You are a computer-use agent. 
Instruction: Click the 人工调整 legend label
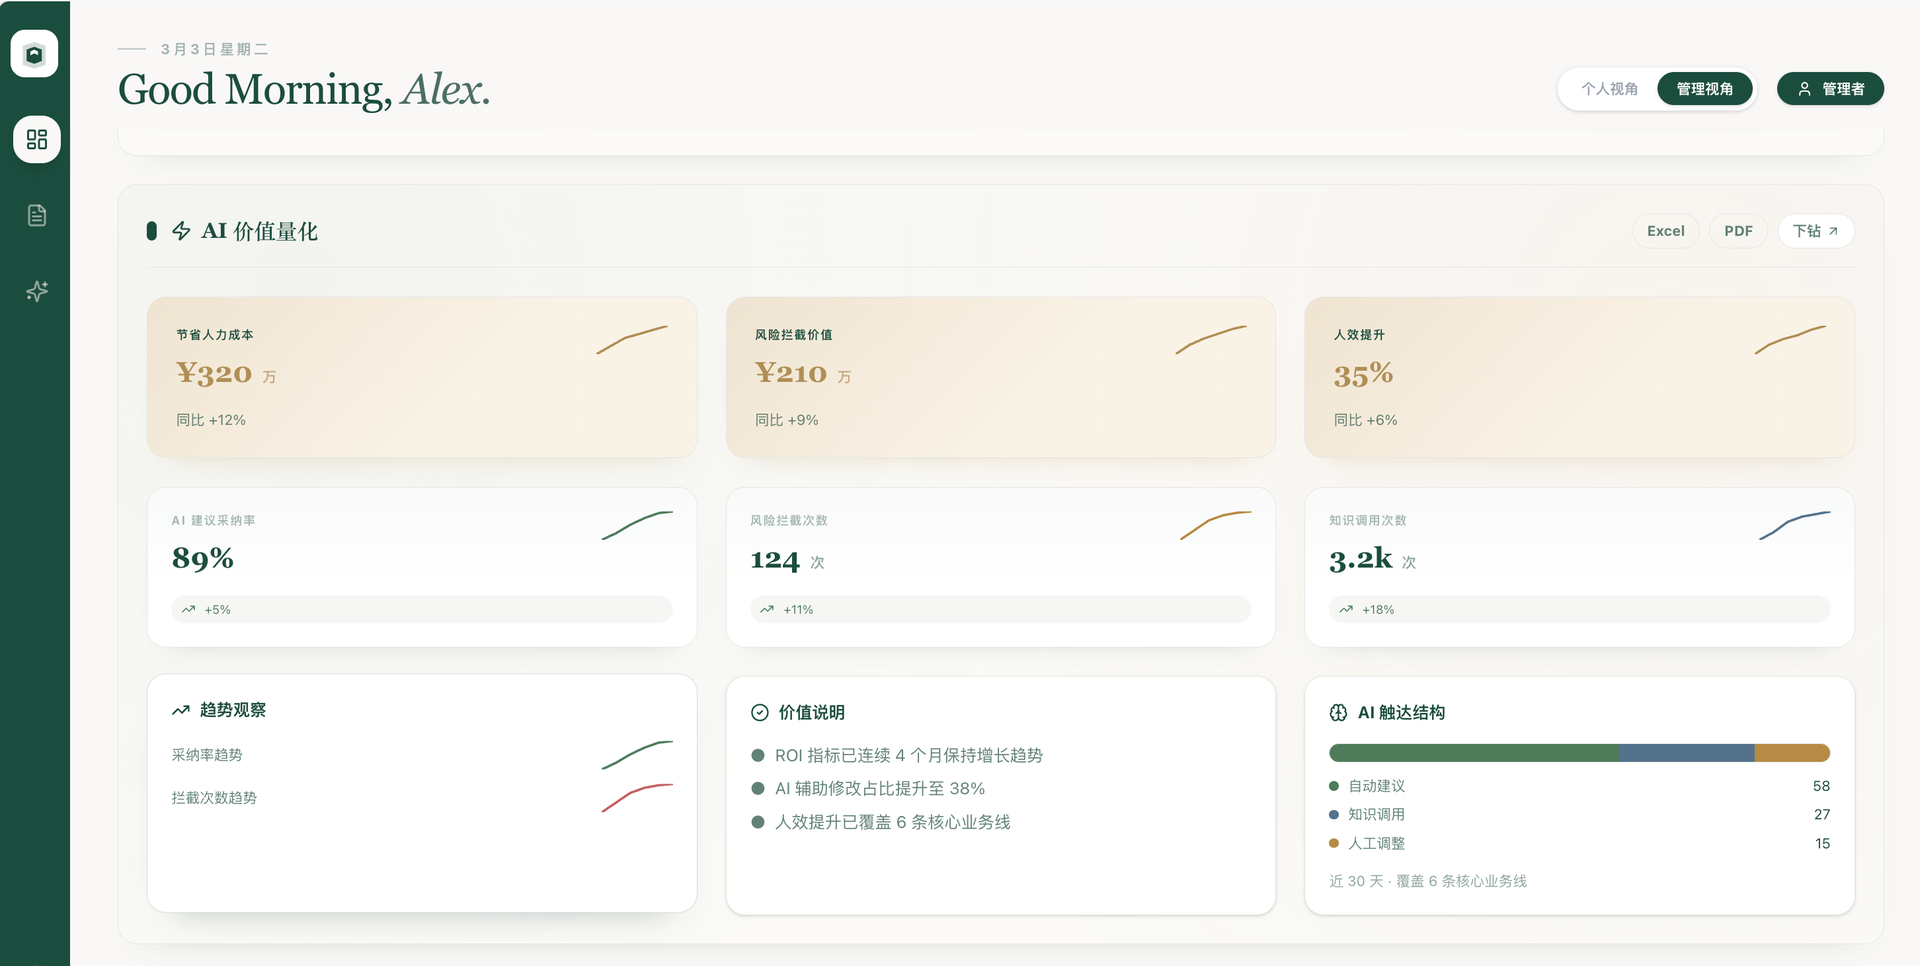(1377, 843)
